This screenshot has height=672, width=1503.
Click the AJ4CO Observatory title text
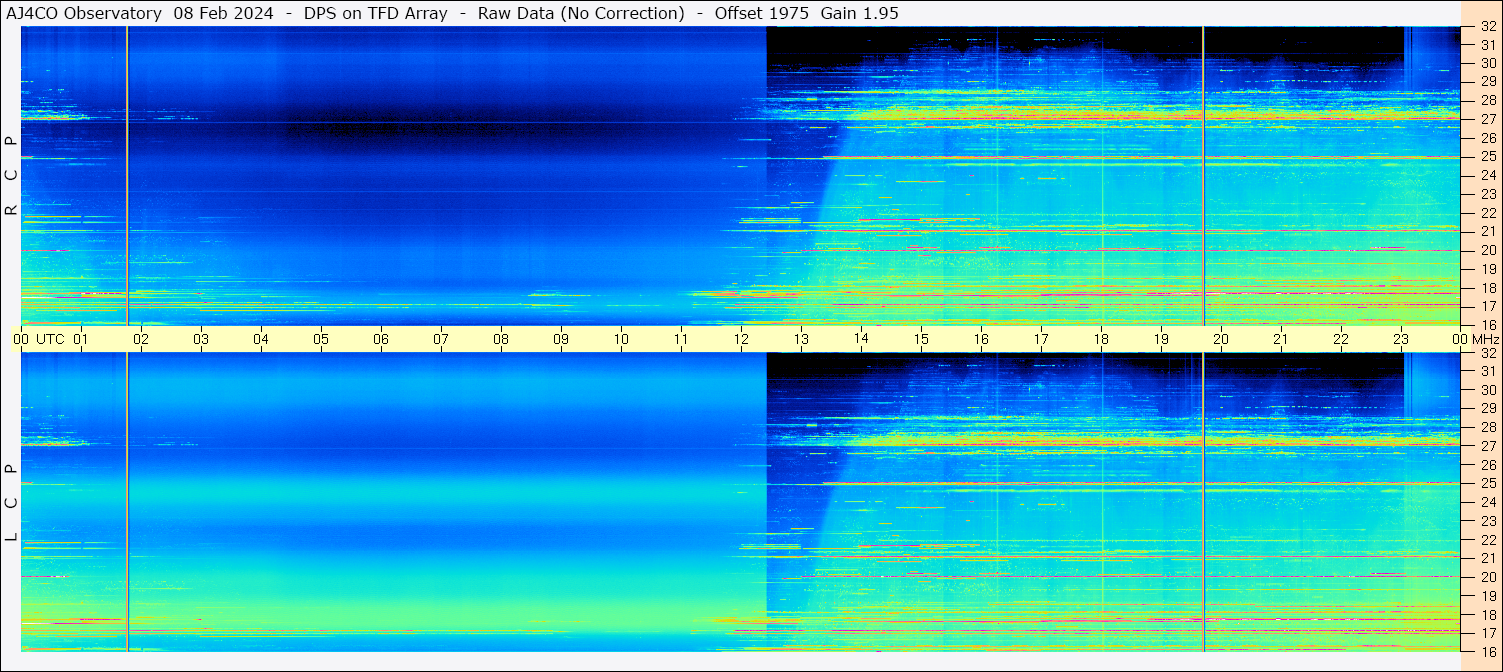pos(84,13)
